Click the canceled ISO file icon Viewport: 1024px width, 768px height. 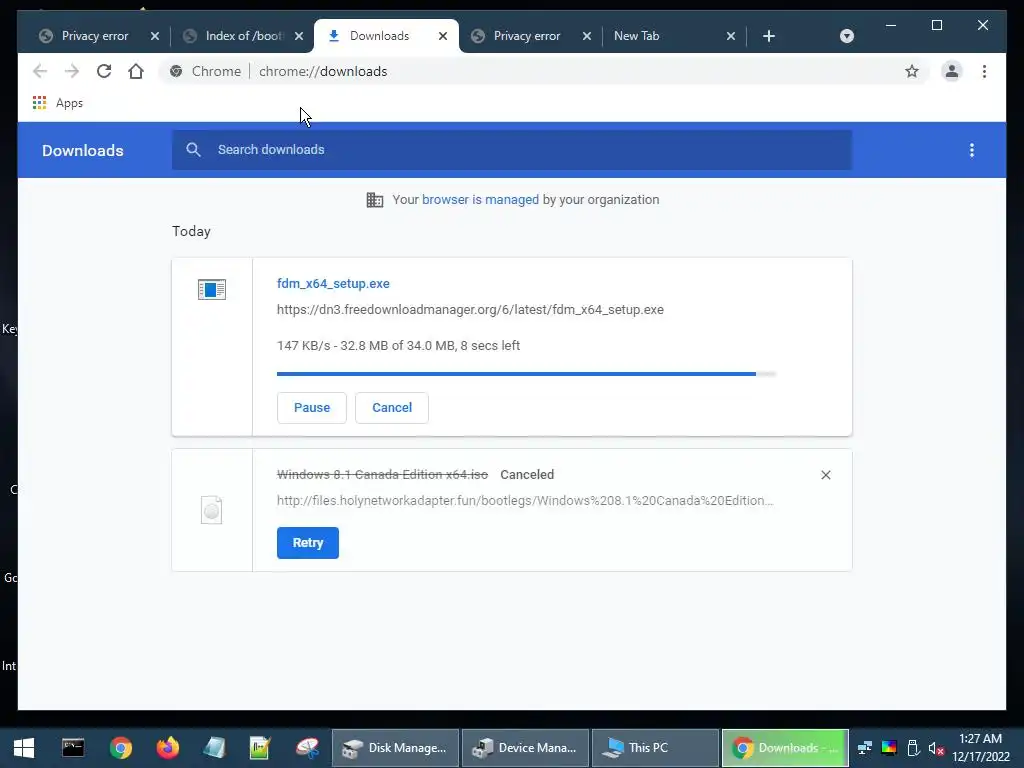pos(212,510)
